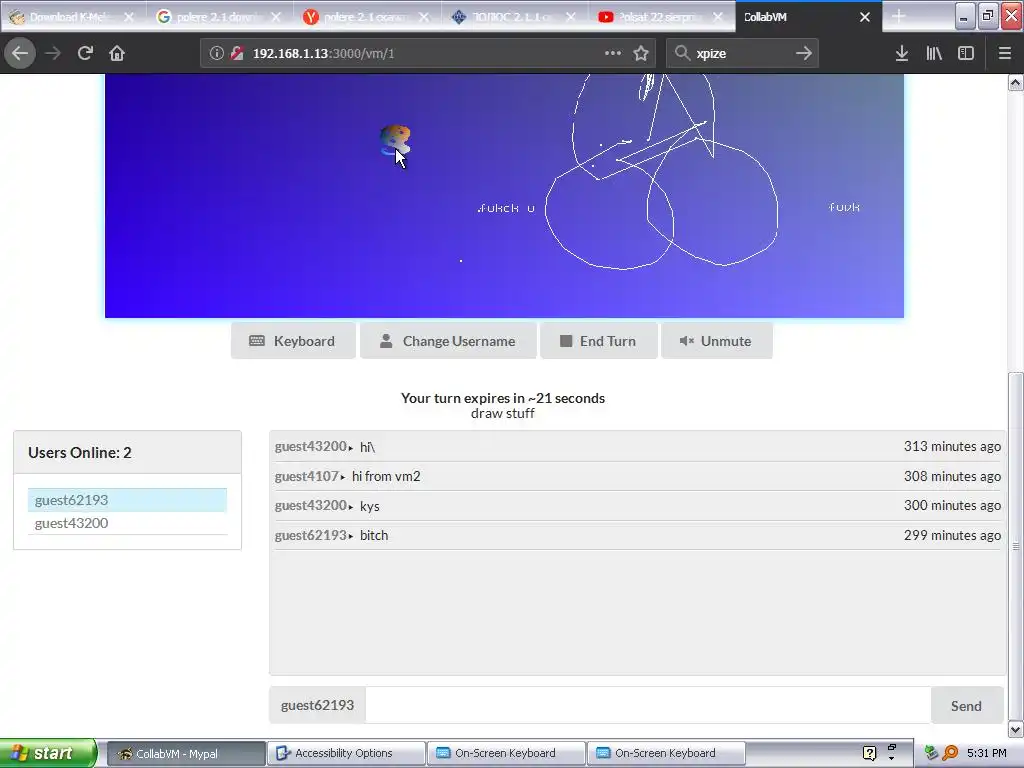Open the Library icon in toolbar
This screenshot has width=1024, height=768.
pos(934,53)
